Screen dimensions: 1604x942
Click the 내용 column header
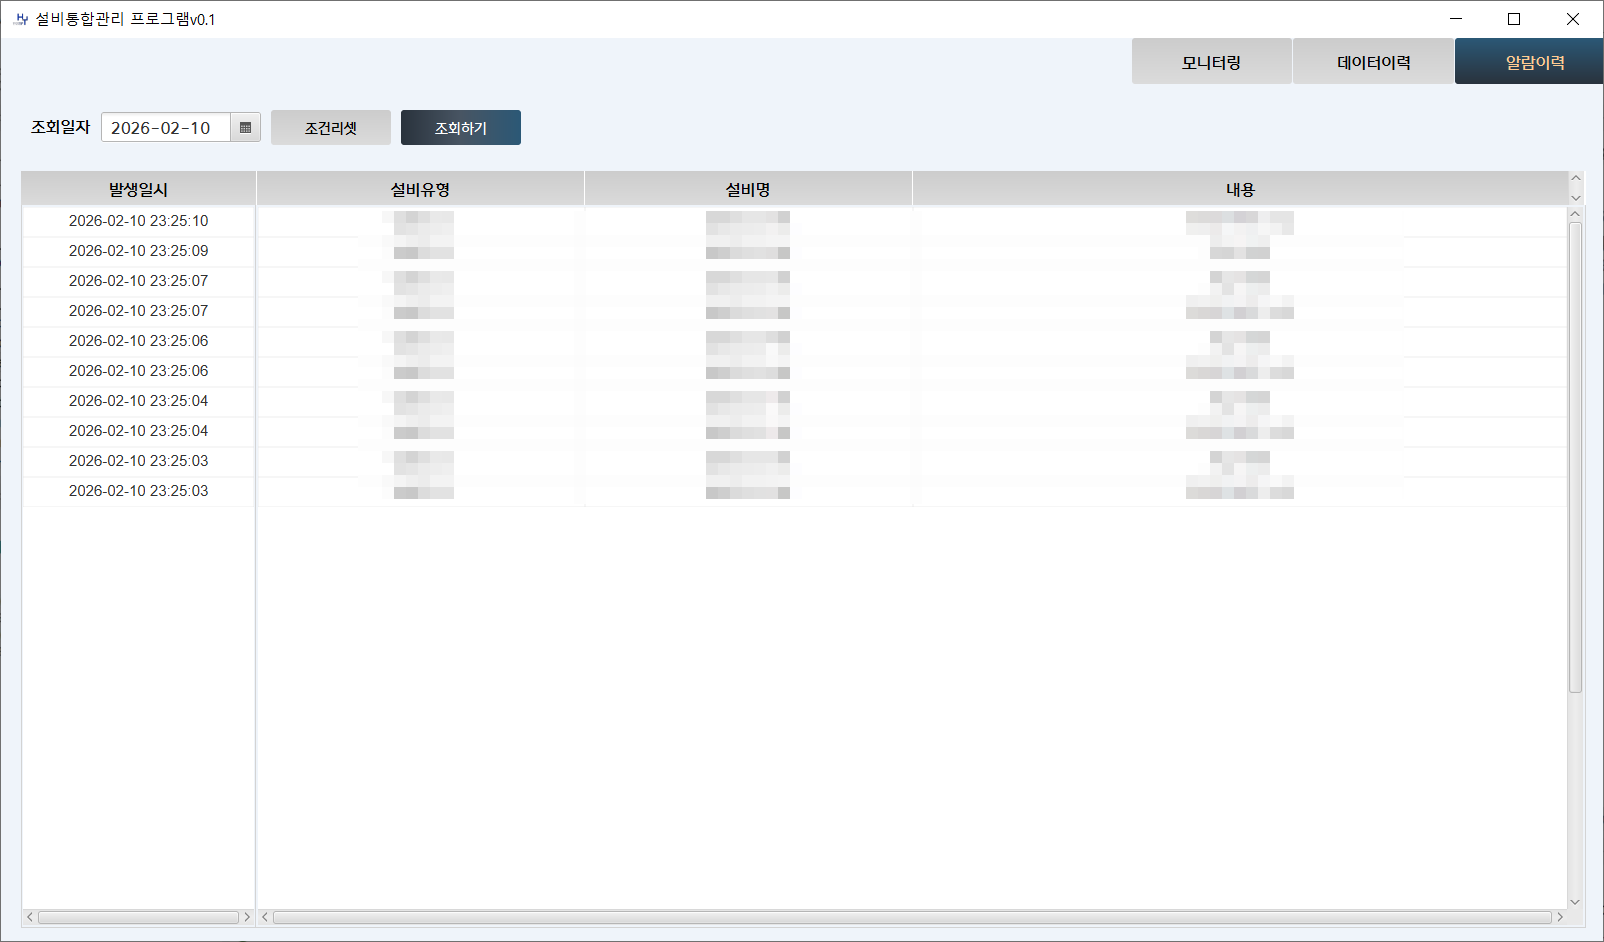point(1240,189)
